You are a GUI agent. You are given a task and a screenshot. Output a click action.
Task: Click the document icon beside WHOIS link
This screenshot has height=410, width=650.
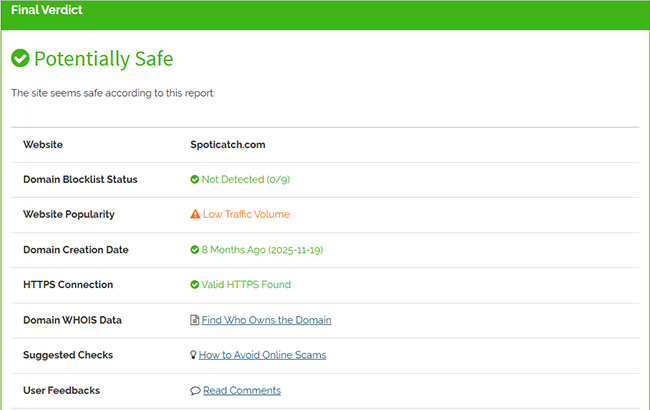click(x=194, y=320)
